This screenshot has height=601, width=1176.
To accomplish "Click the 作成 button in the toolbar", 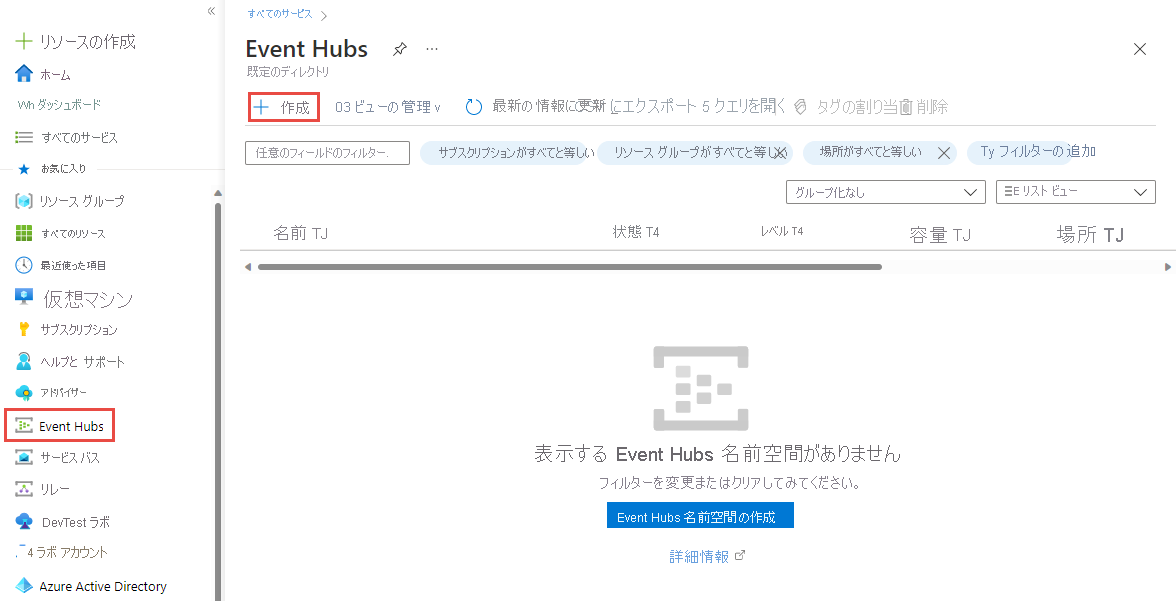I will [x=284, y=107].
